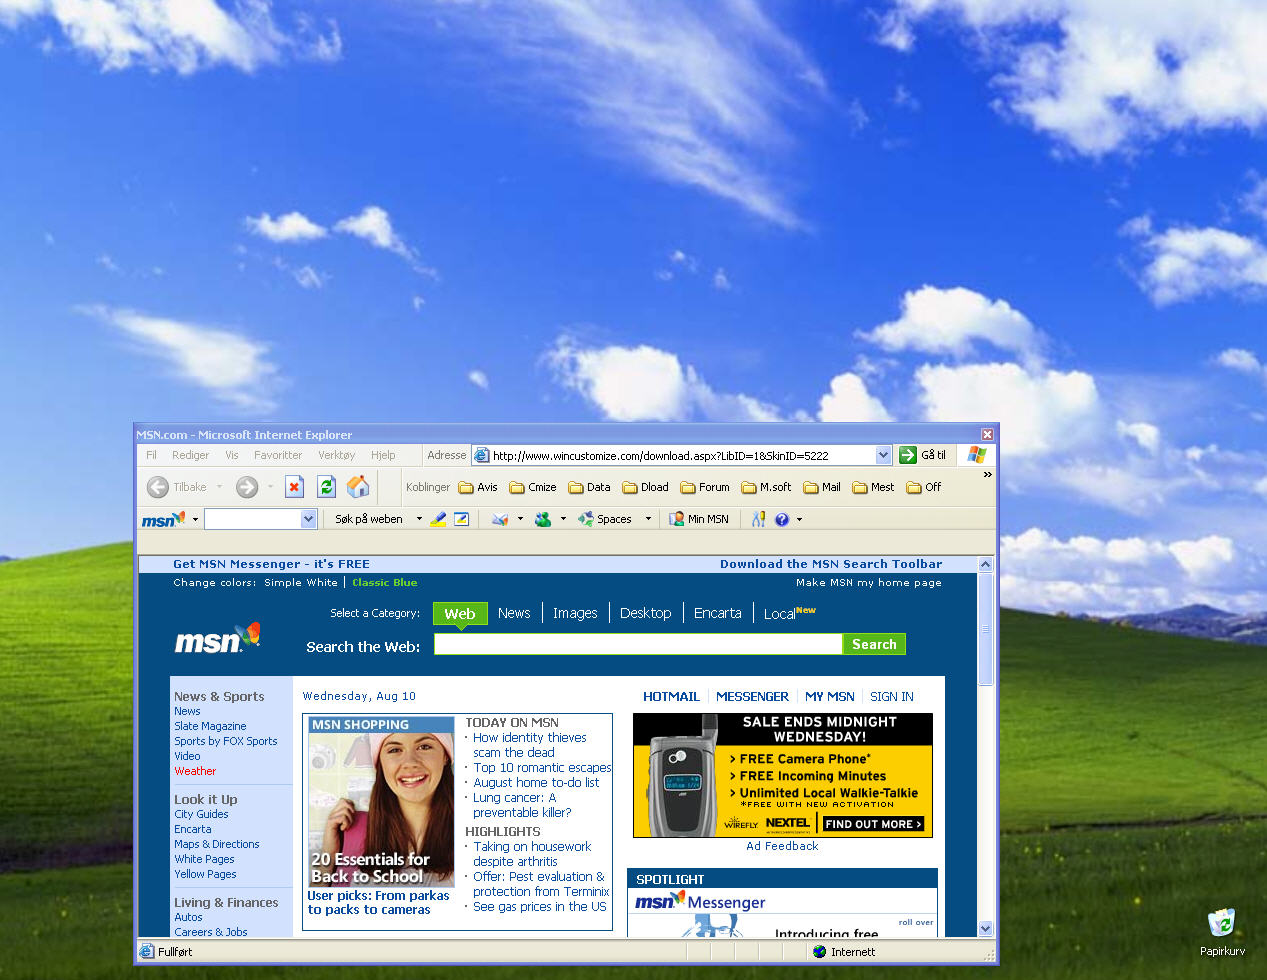Open the Off links folder

point(924,487)
